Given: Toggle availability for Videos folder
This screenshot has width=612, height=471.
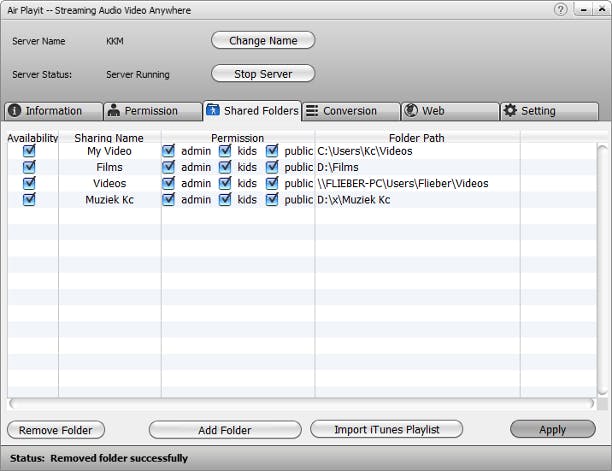Looking at the screenshot, I should coord(29,183).
